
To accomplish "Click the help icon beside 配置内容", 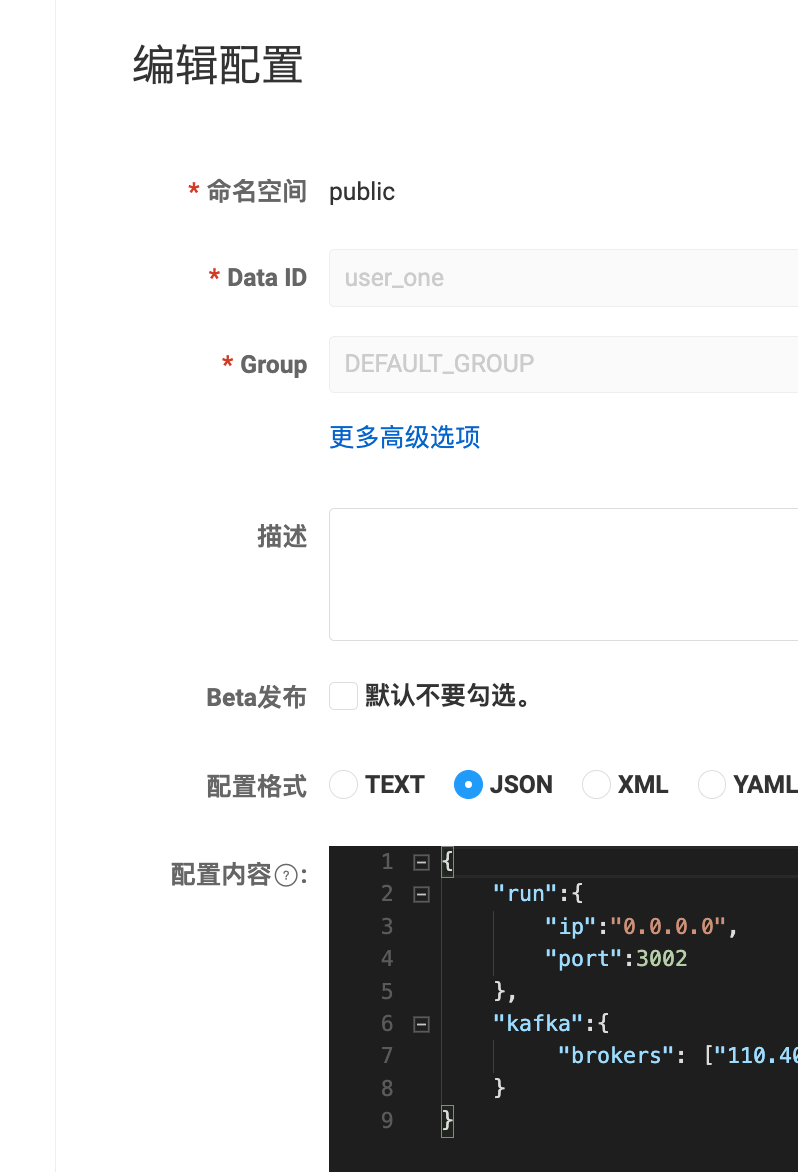I will pos(286,875).
